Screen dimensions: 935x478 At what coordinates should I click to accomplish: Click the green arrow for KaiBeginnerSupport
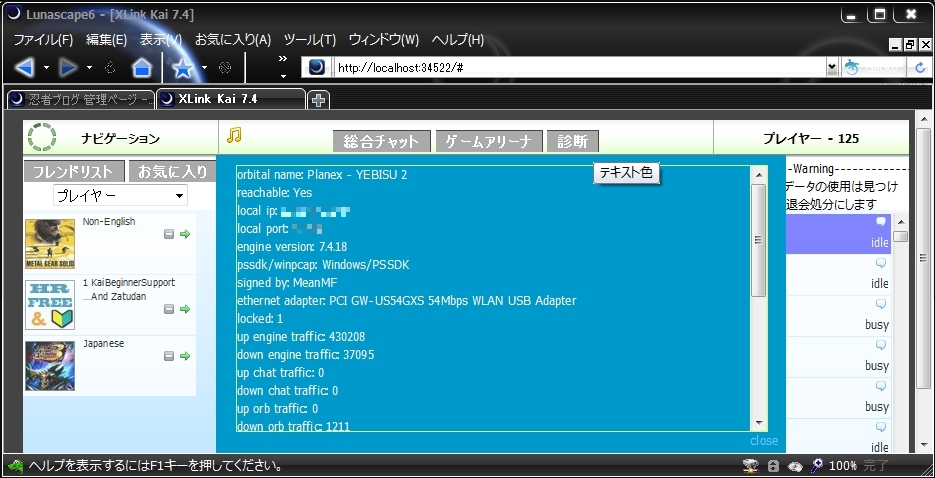click(x=185, y=309)
